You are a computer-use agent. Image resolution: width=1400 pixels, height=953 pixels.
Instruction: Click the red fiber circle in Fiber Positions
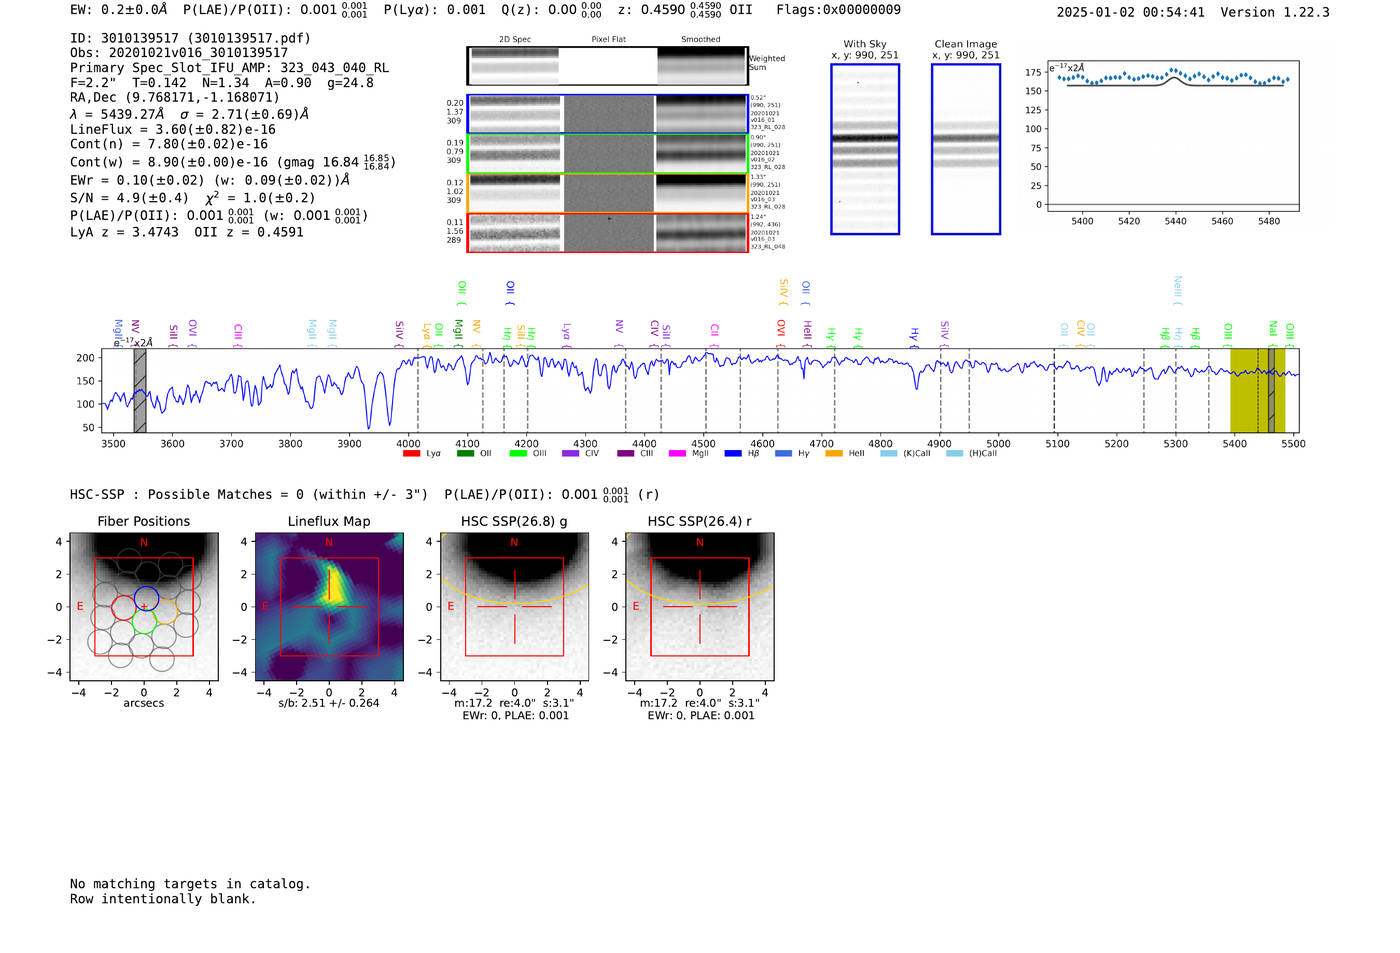click(123, 607)
